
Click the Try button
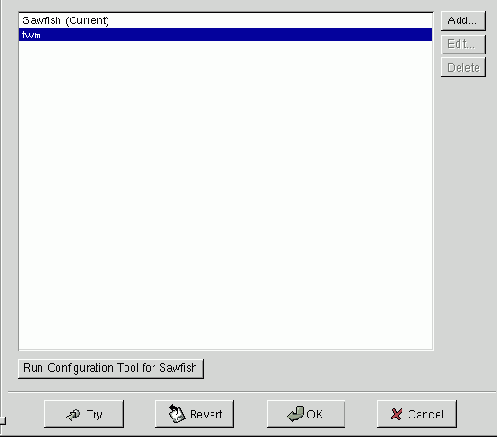[84, 414]
